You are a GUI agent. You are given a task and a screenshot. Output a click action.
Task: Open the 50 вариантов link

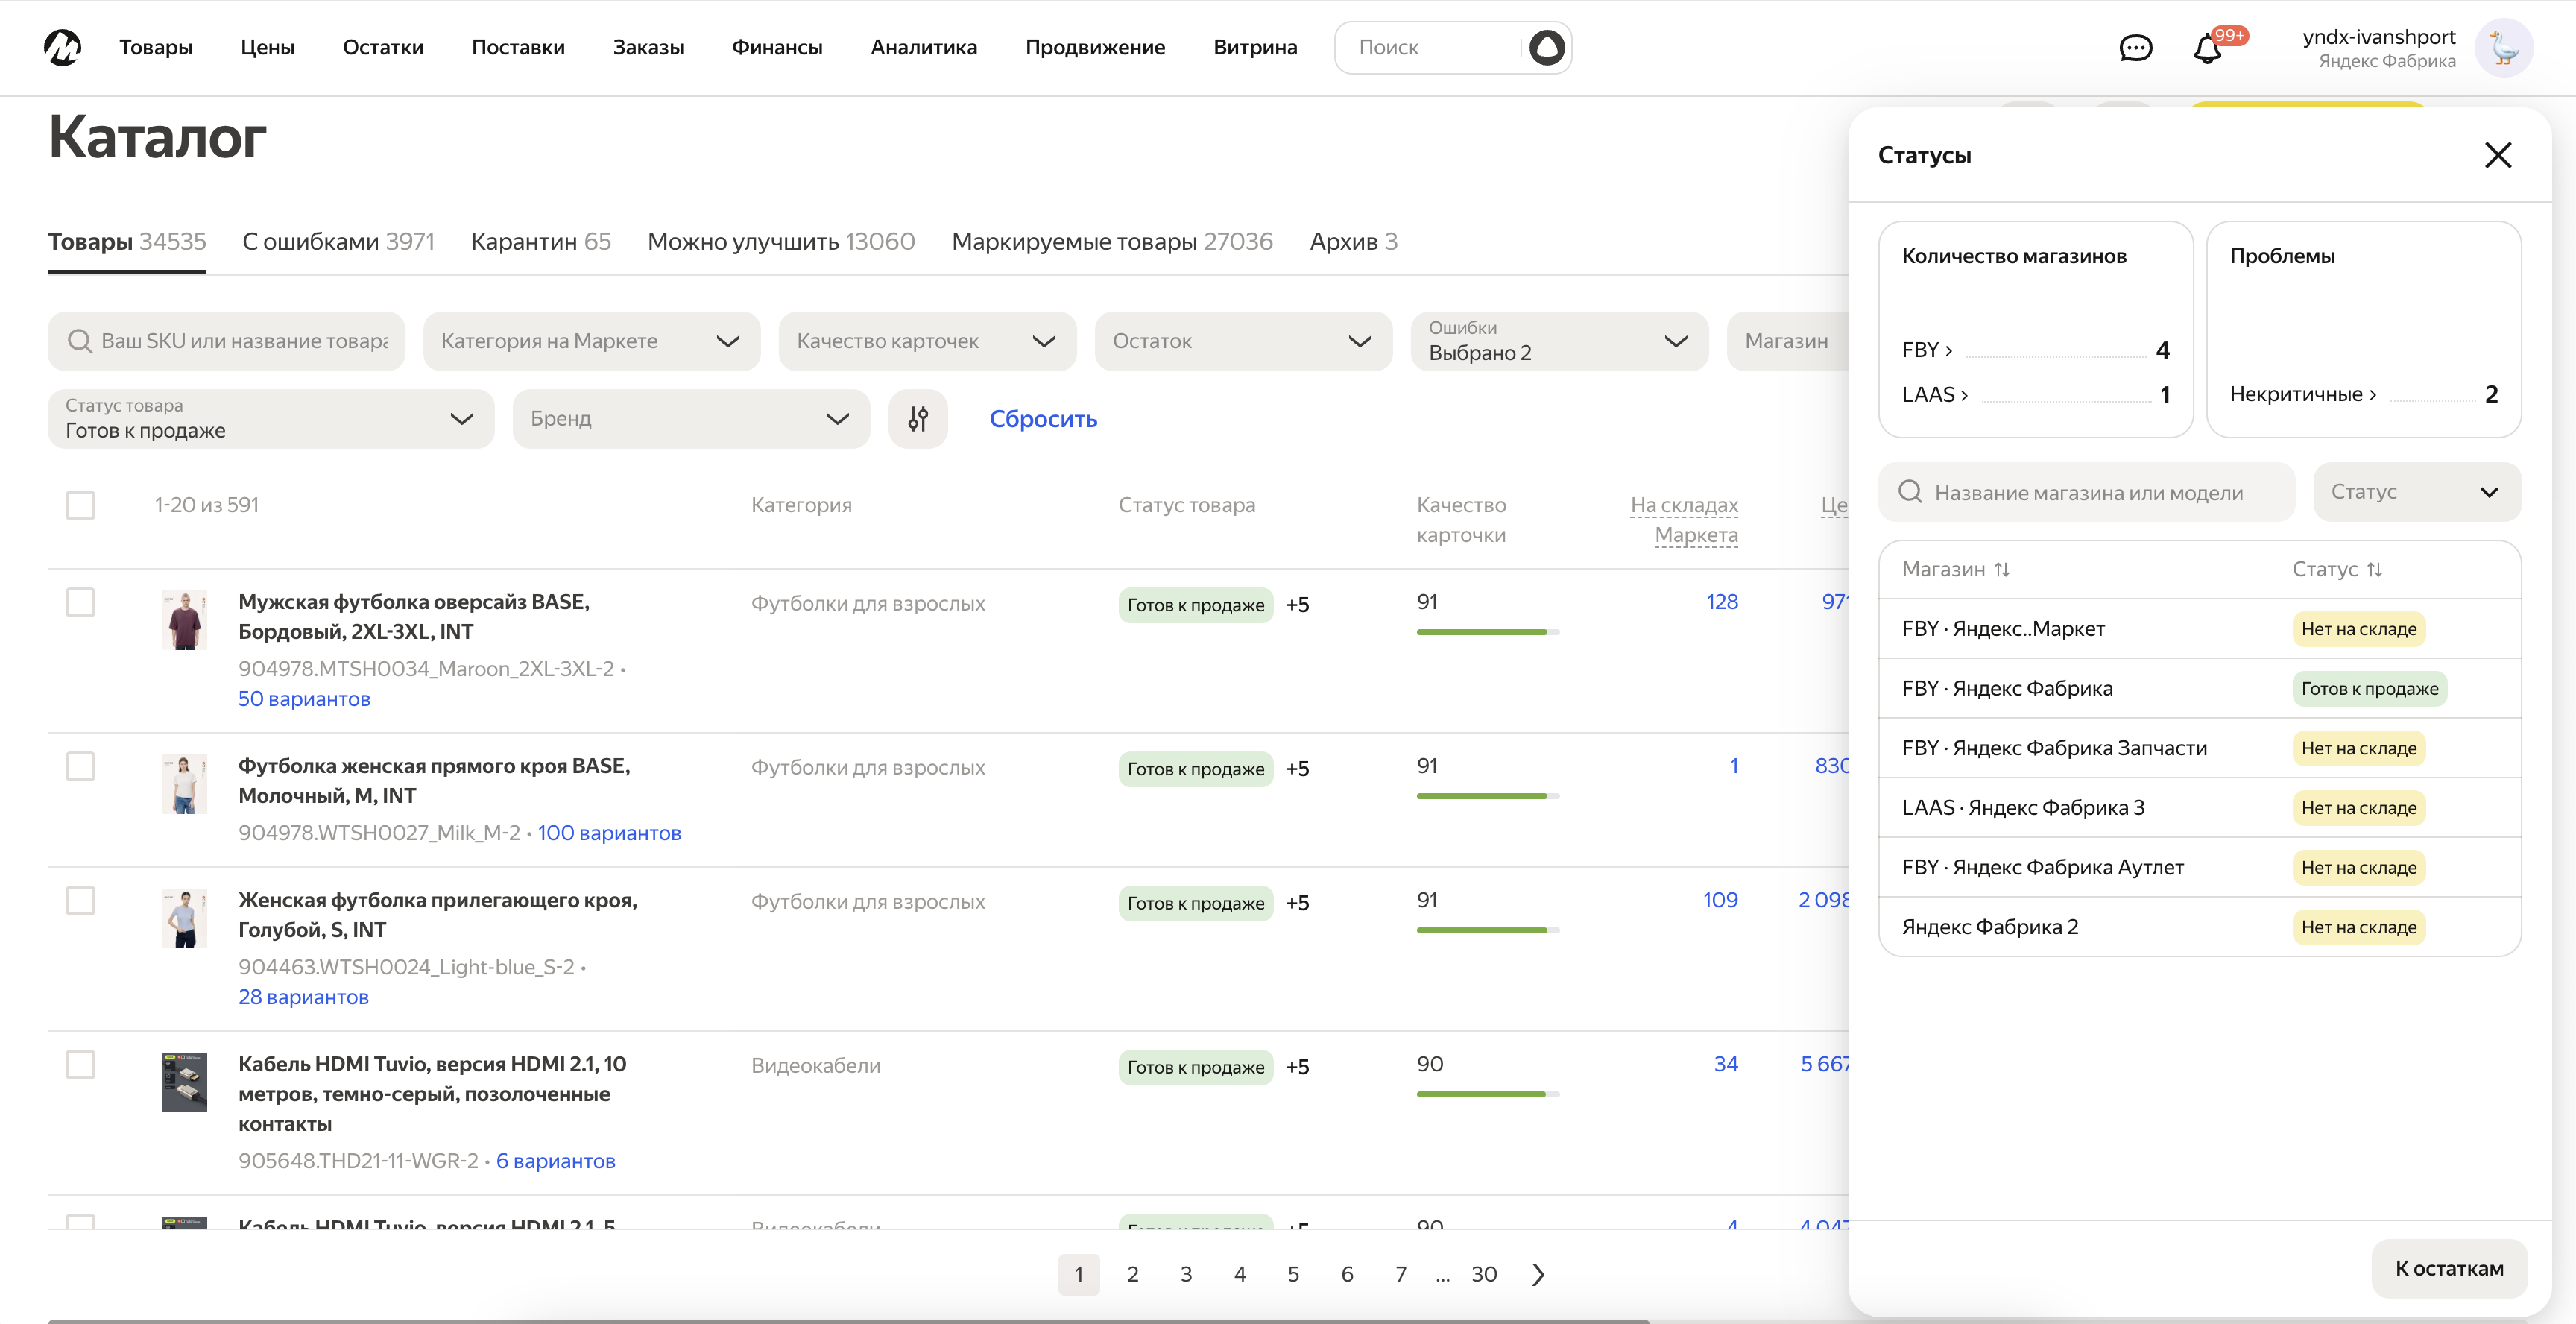(x=304, y=699)
